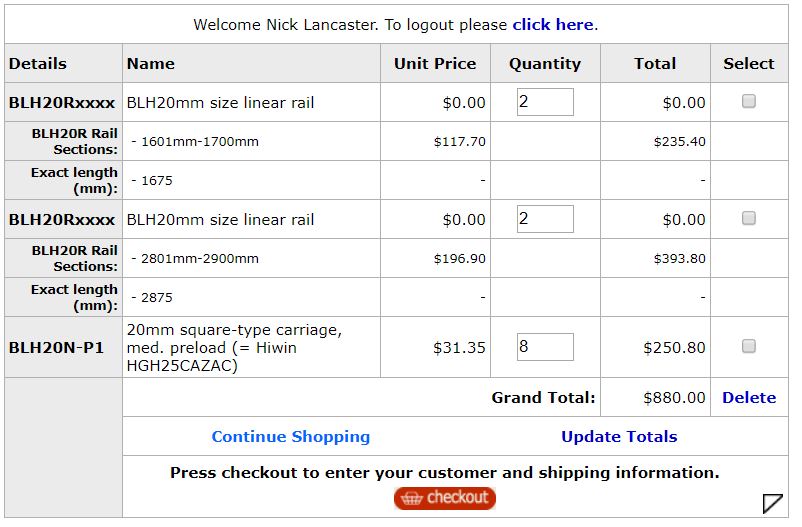Click the second BLH20Rxxxx details code
This screenshot has height=527, width=802.
point(62,219)
